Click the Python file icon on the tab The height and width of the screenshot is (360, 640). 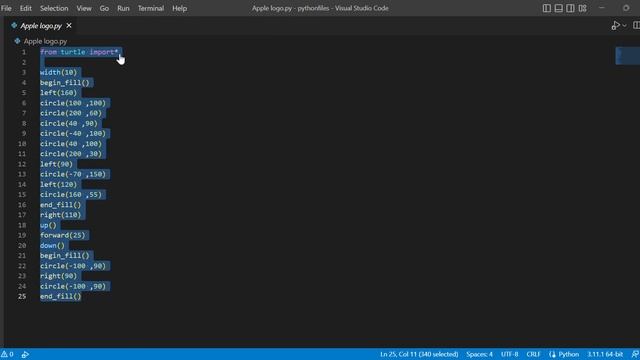14,25
